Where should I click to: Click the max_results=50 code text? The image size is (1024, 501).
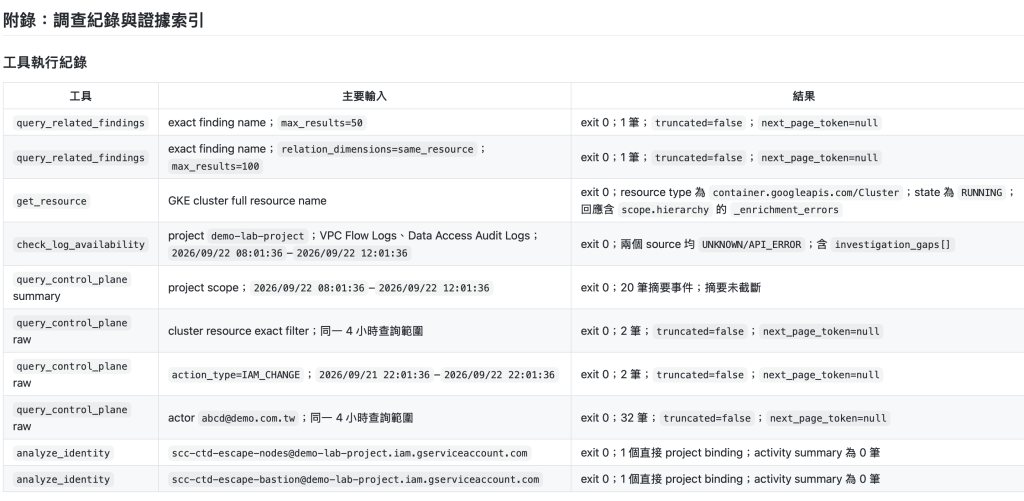click(321, 123)
